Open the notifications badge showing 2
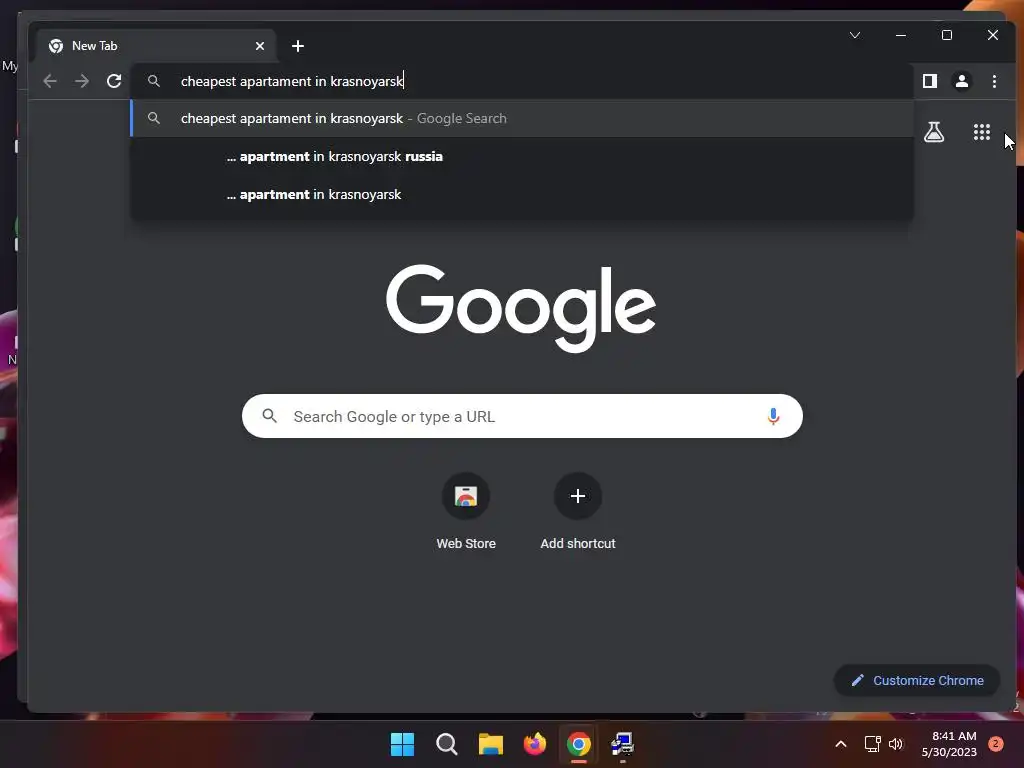 pyautogui.click(x=996, y=744)
